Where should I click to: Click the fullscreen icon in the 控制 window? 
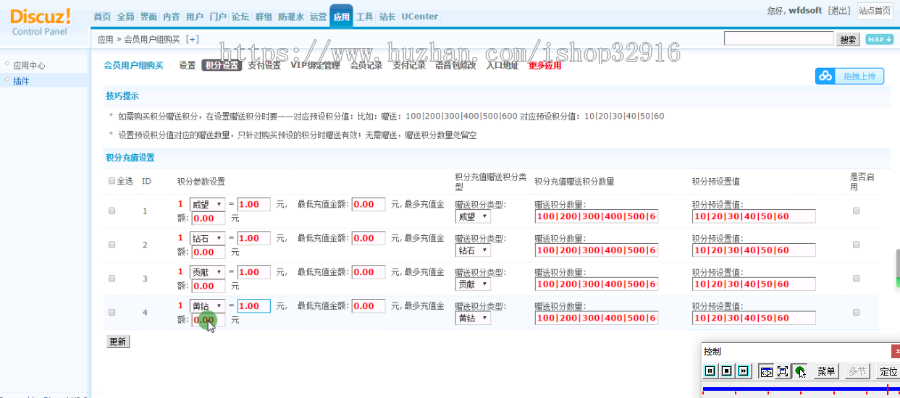pyautogui.click(x=782, y=371)
